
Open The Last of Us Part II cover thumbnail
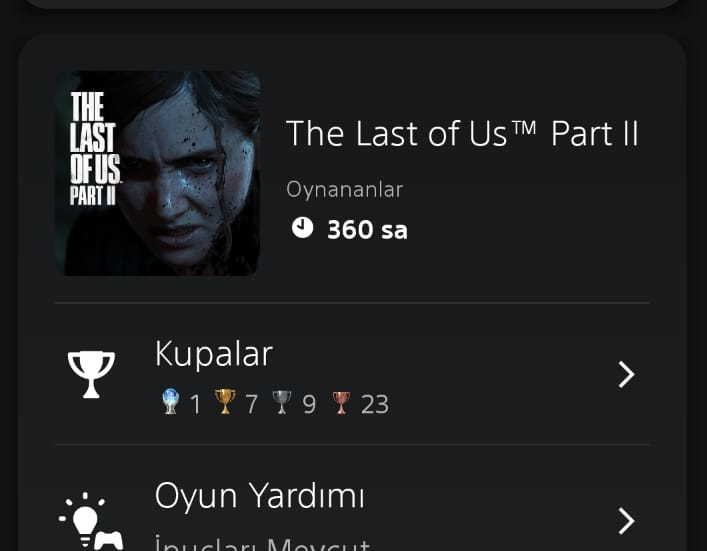coord(157,173)
